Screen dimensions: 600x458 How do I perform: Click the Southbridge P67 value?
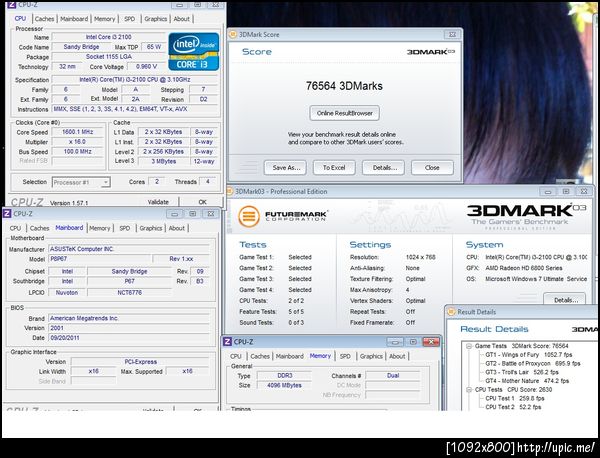129,281
